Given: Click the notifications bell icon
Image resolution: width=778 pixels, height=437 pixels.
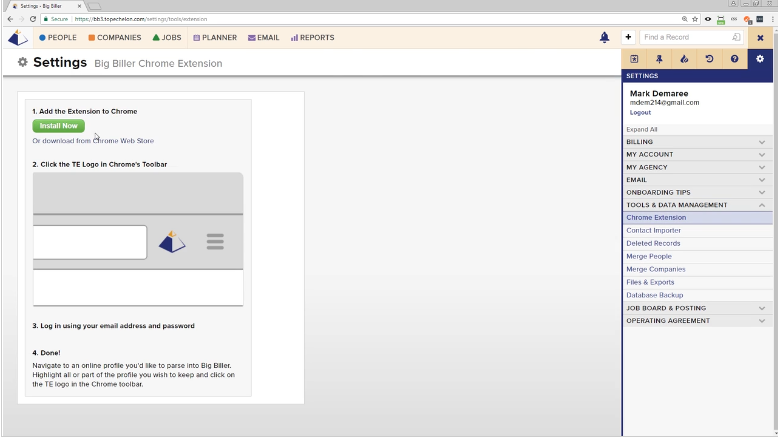Looking at the screenshot, I should [604, 38].
